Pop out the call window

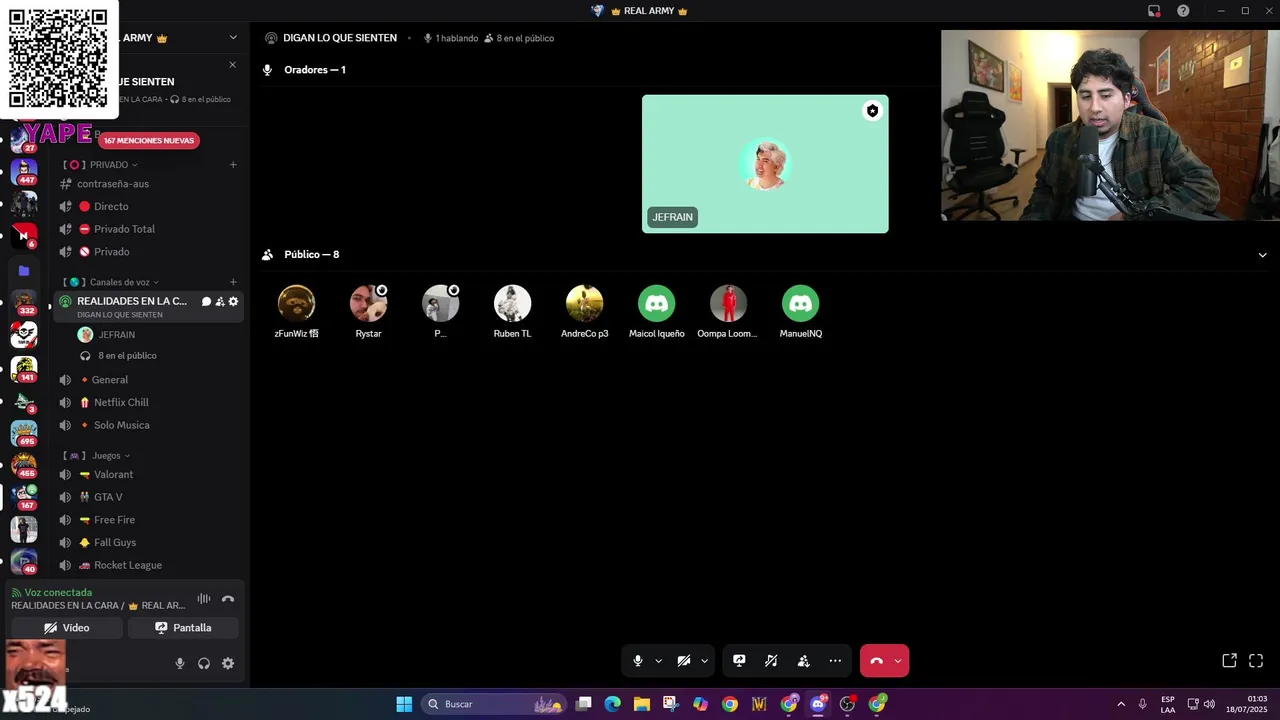[1229, 661]
